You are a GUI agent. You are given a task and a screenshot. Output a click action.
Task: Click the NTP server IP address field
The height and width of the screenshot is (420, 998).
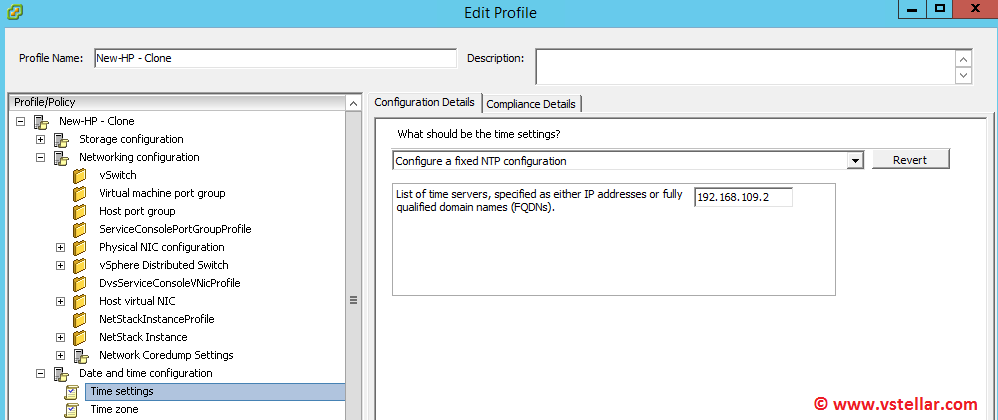(742, 198)
